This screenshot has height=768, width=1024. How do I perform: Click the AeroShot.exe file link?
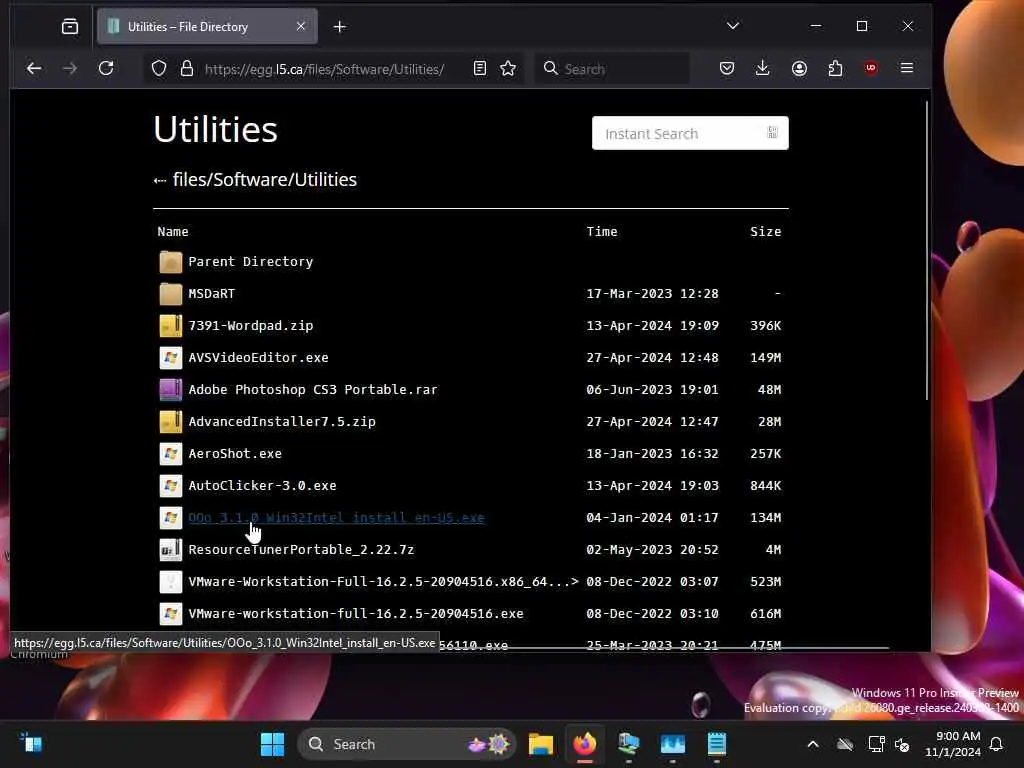click(235, 454)
